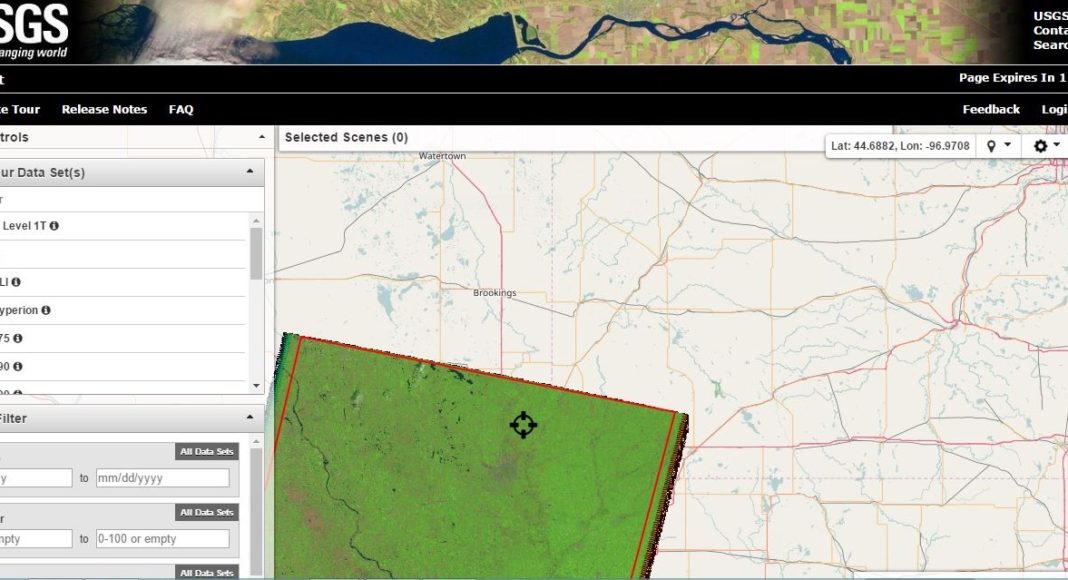
Task: Click the info icon beside the LI dataset
Action: point(16,282)
